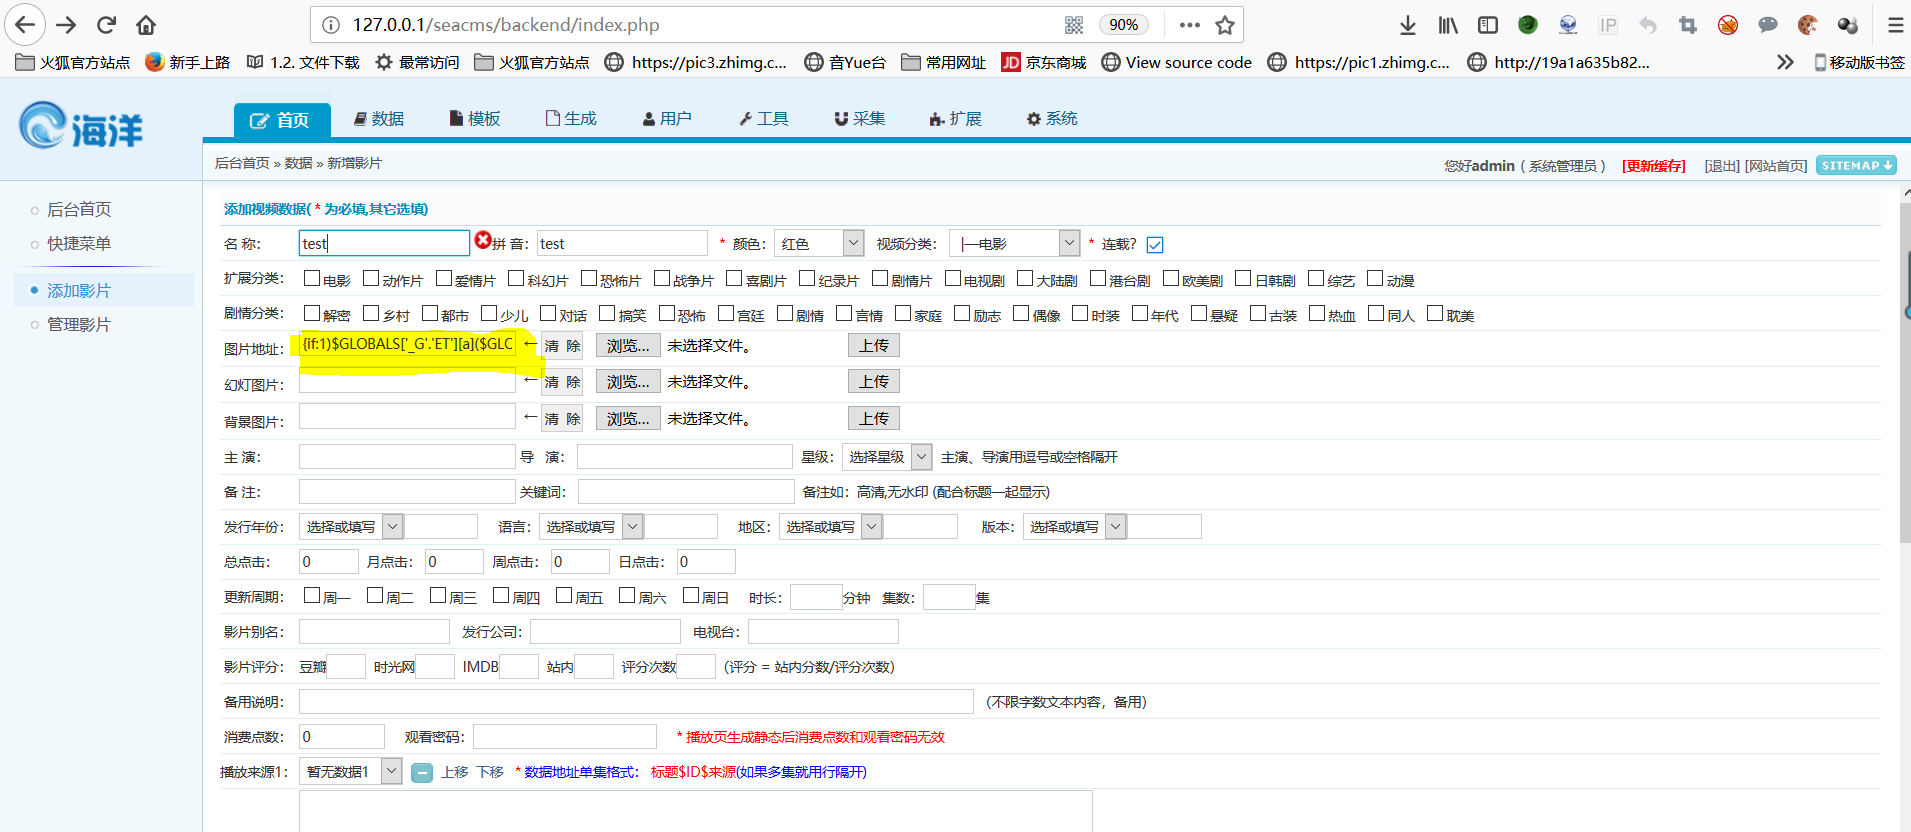Click the 更新缓存 link
1911x832 pixels.
[1653, 166]
